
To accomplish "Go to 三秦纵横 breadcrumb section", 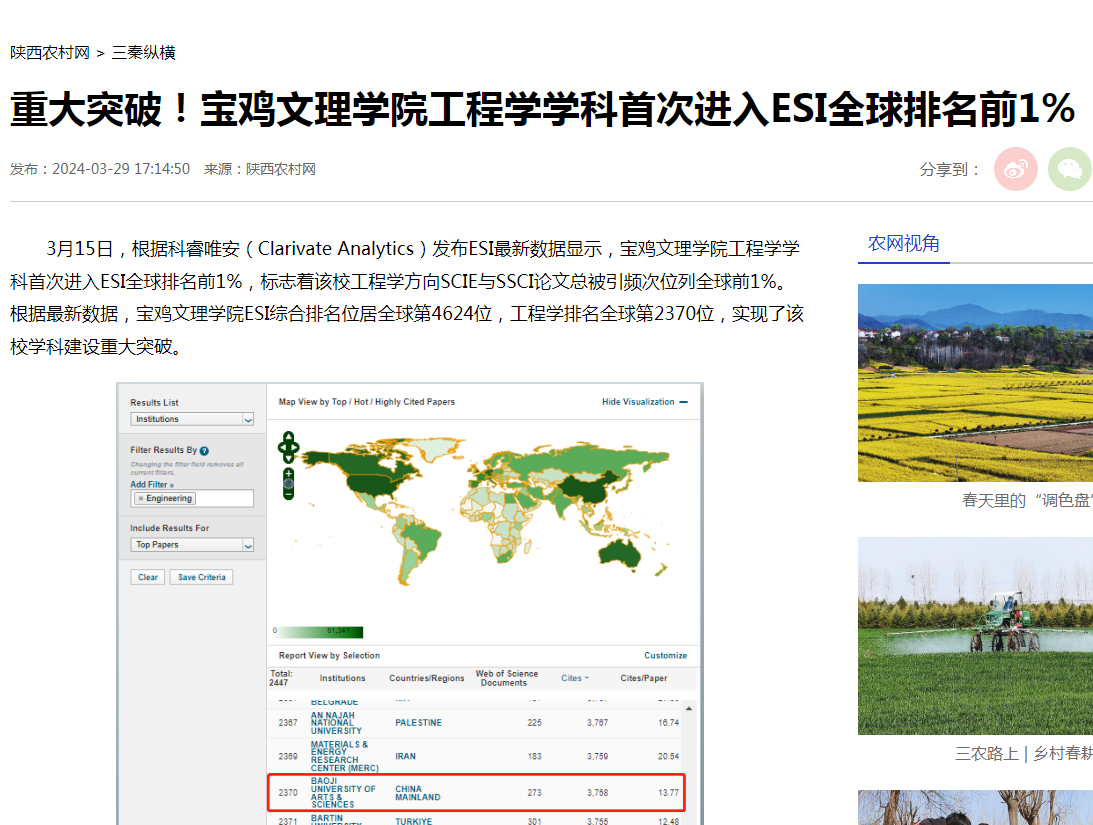I will (144, 53).
